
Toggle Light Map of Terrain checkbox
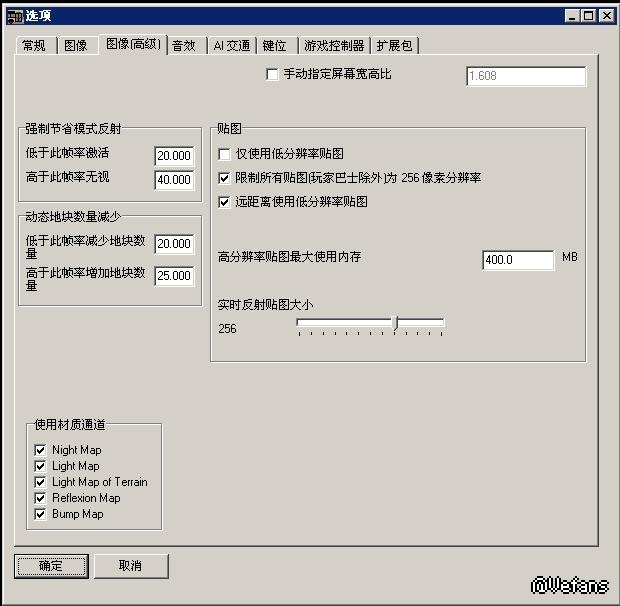[x=40, y=482]
